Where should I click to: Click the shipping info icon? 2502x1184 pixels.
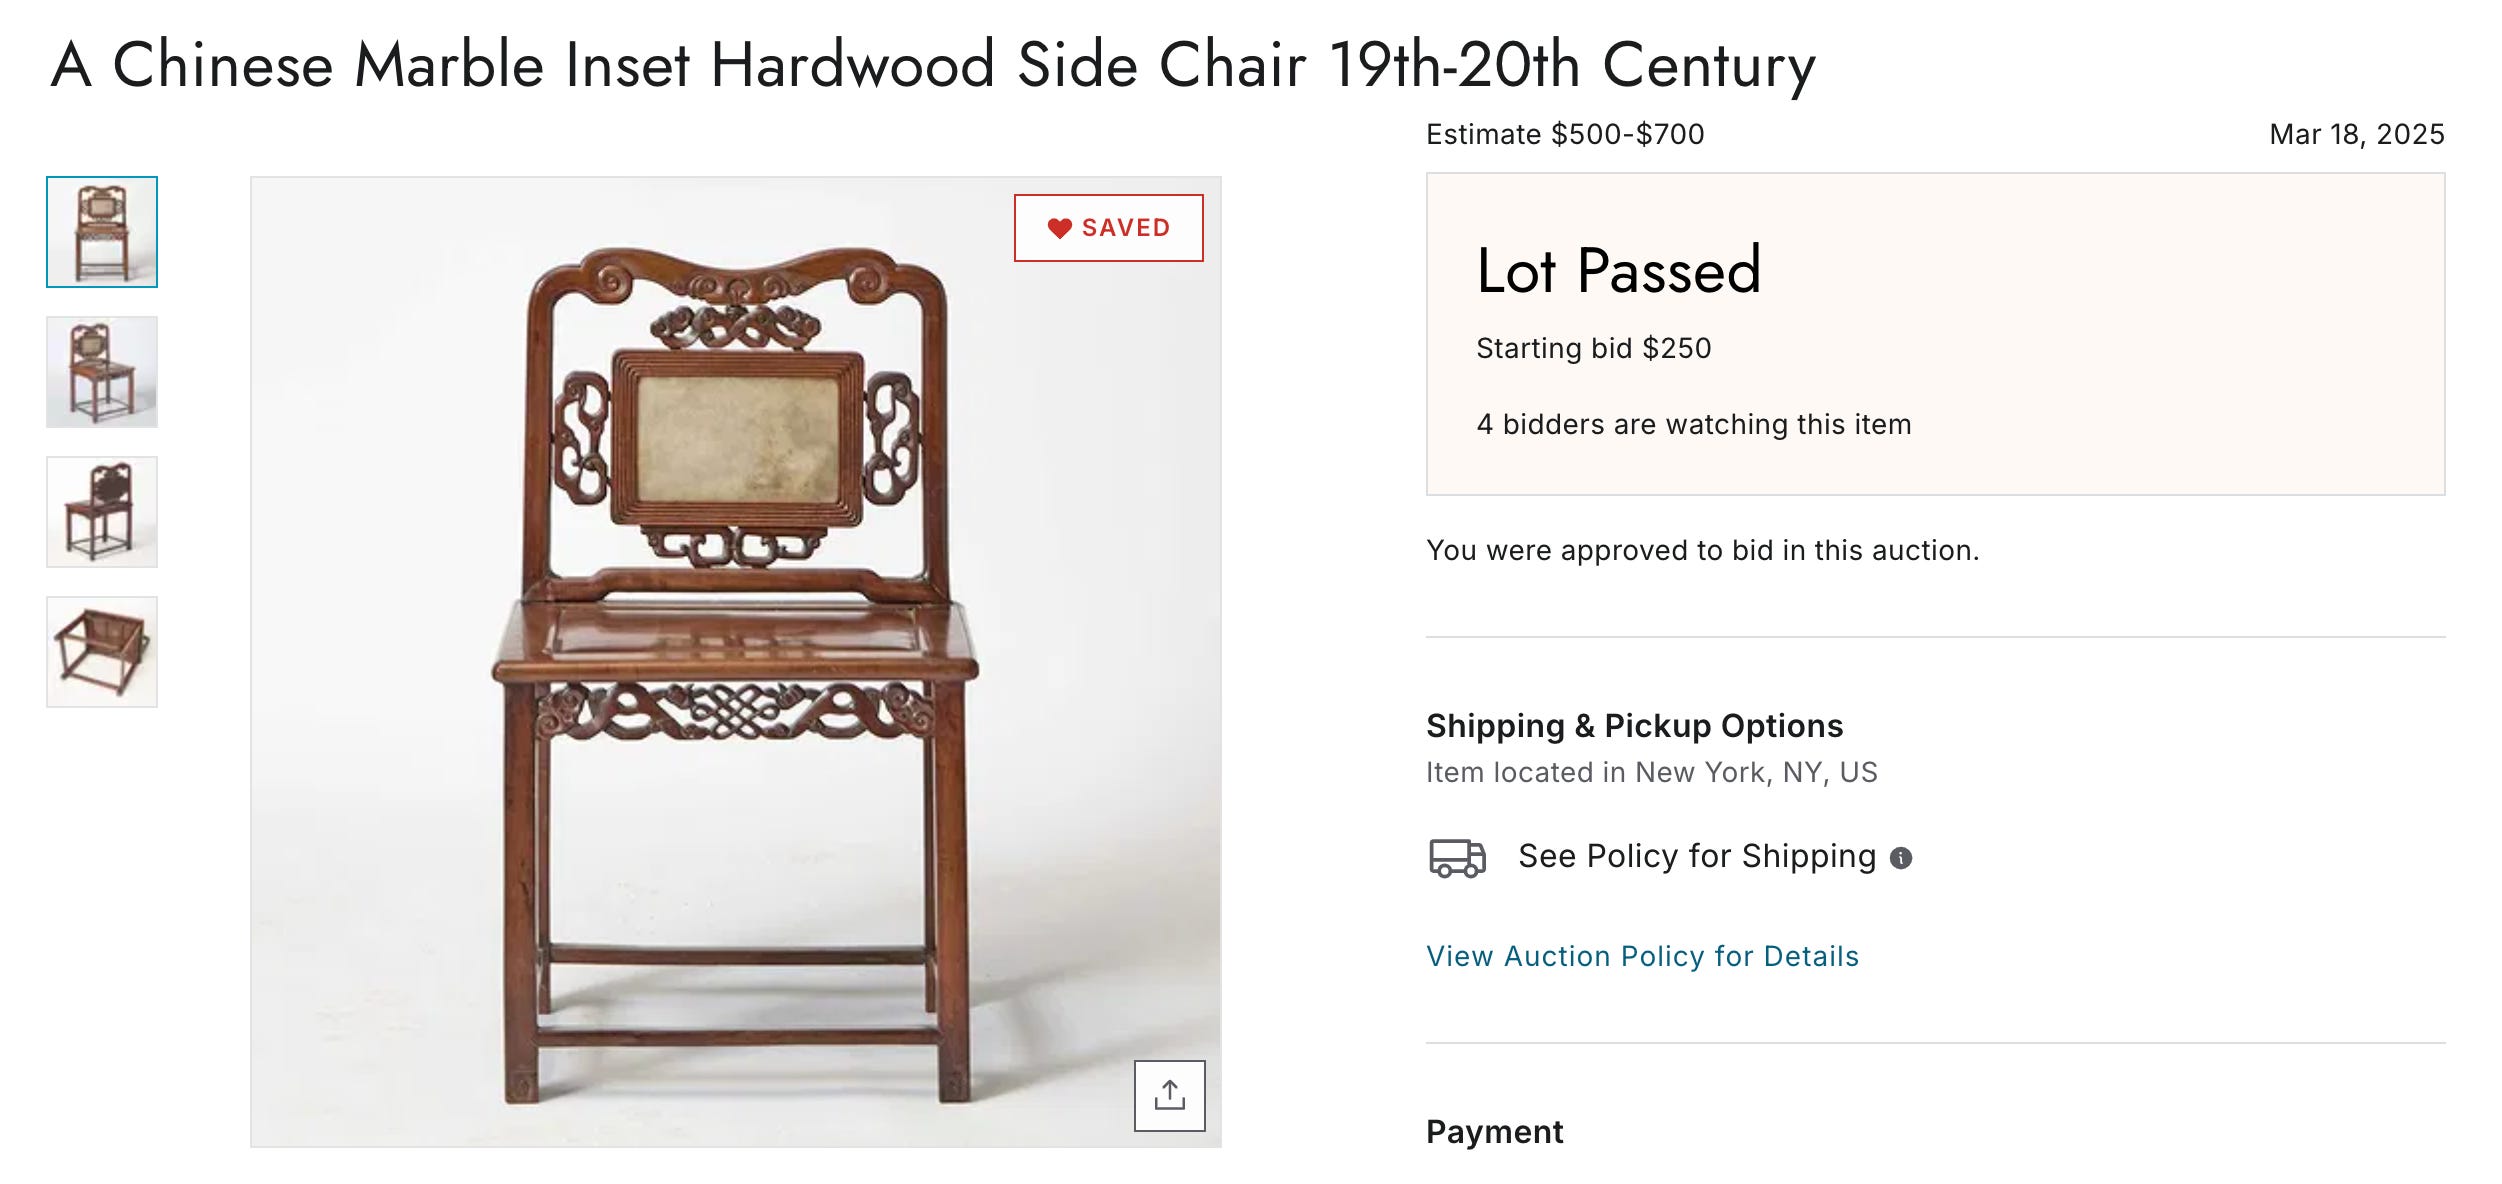(1900, 858)
